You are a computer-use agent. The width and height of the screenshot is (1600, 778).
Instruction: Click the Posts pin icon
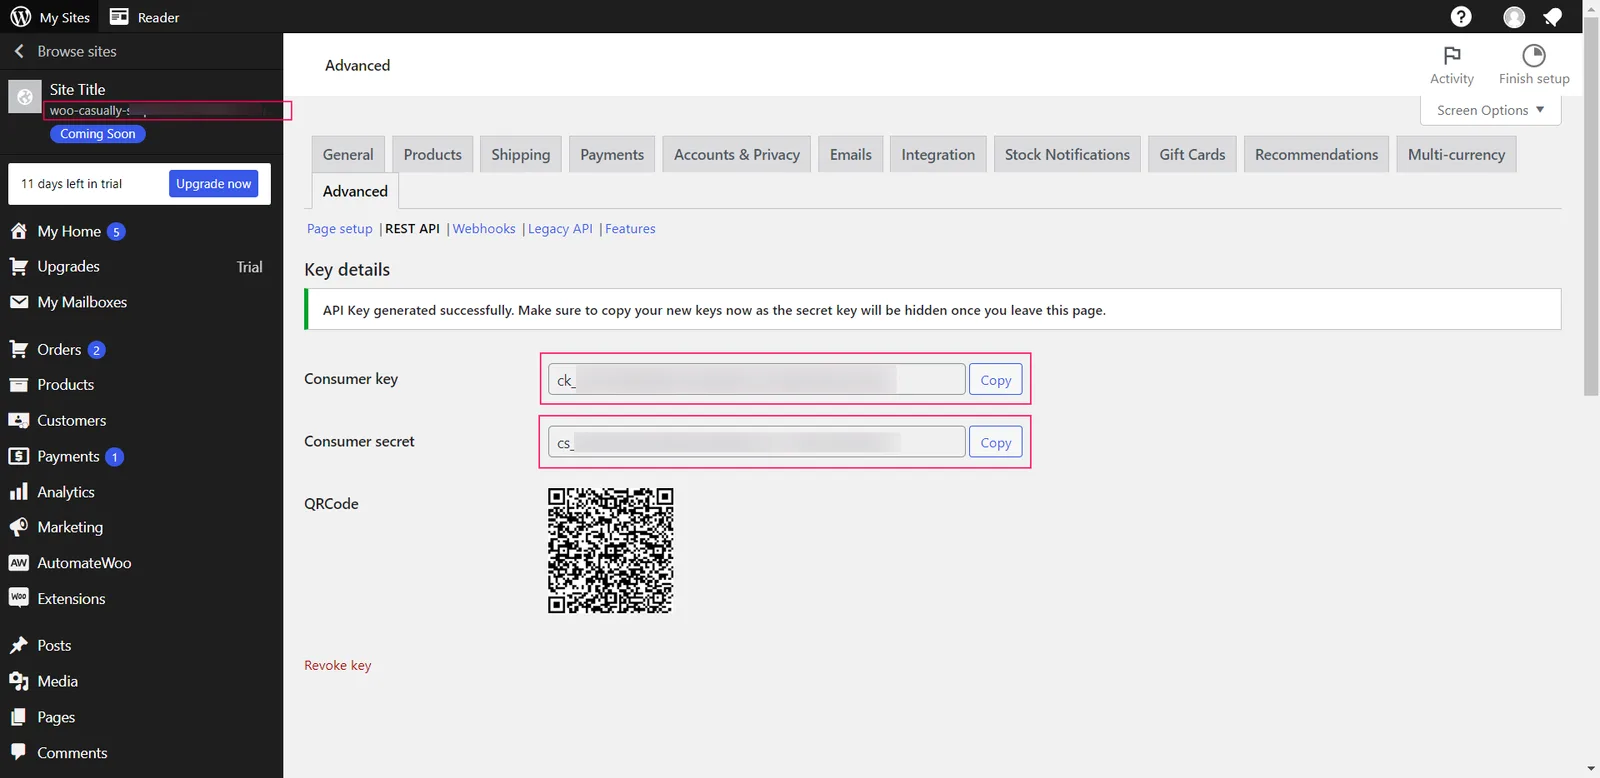pos(18,645)
